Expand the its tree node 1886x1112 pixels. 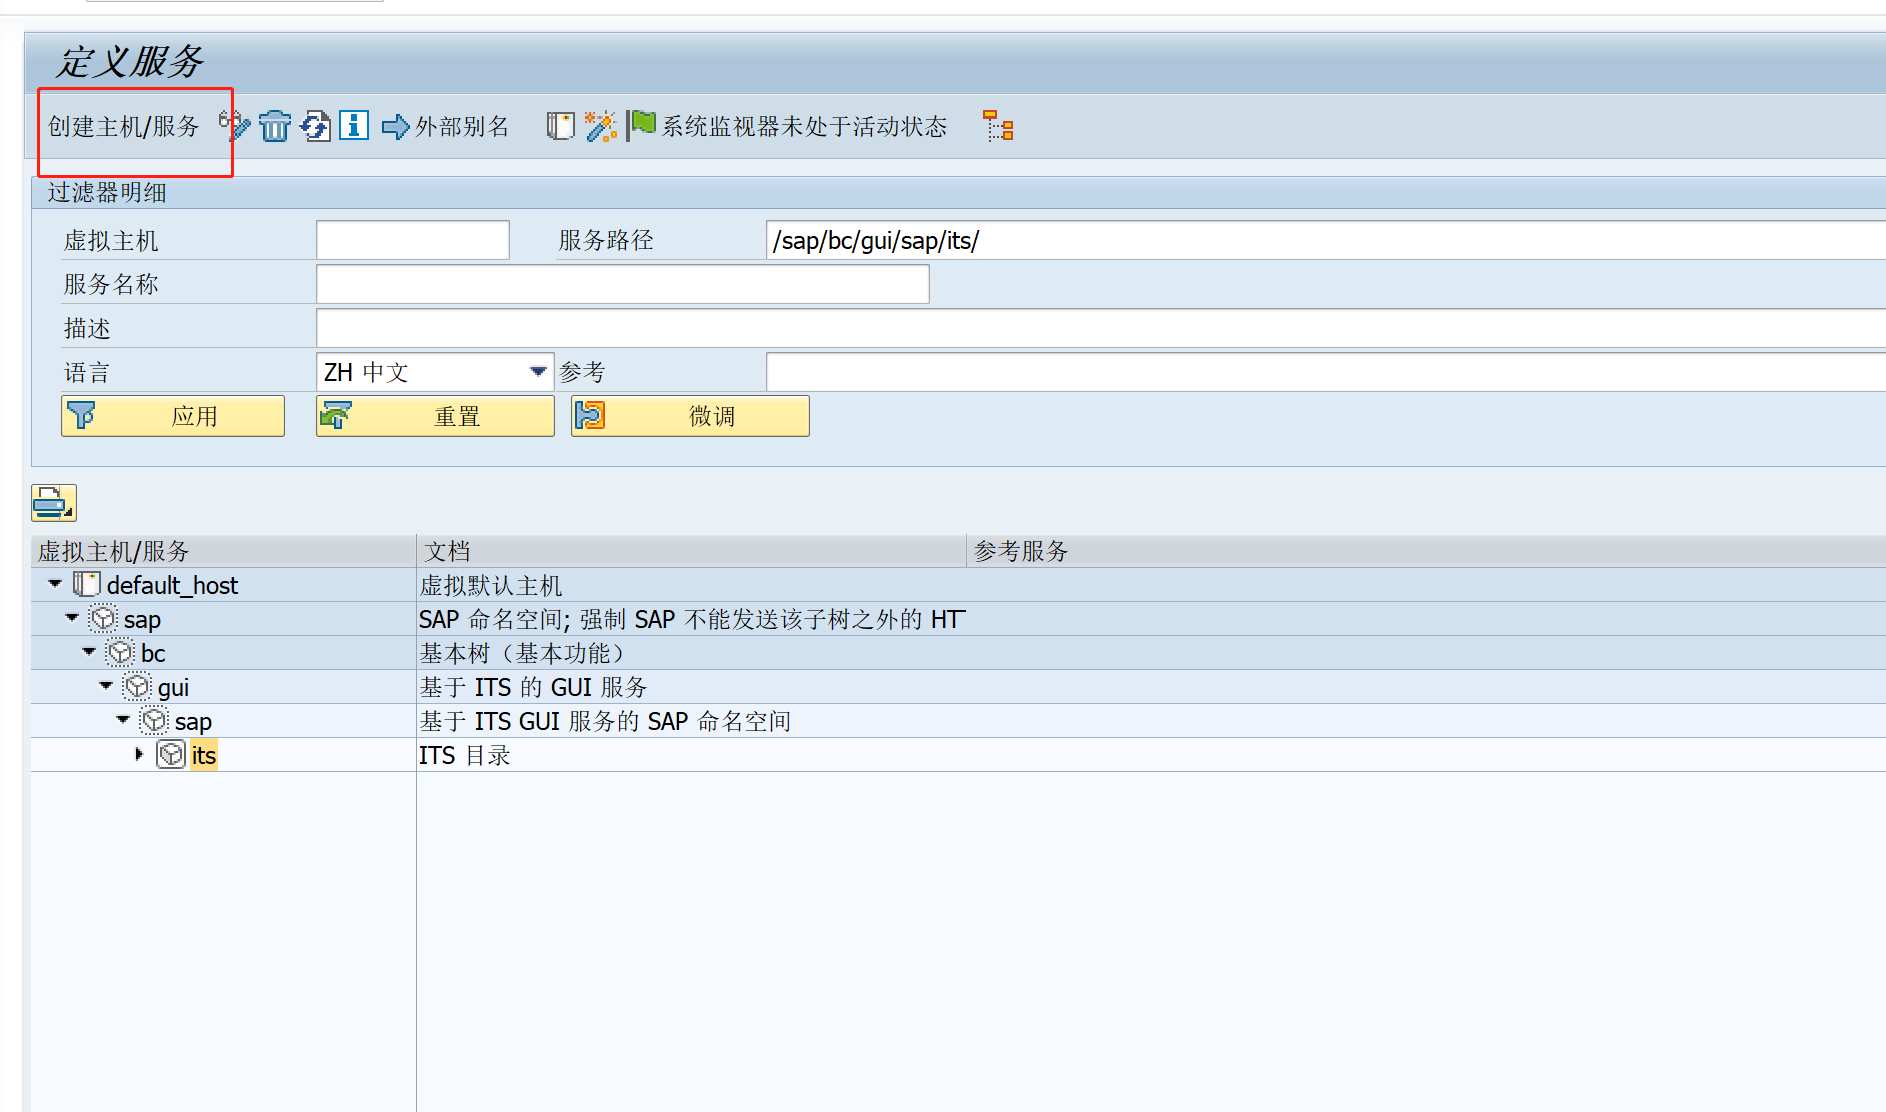[x=139, y=754]
